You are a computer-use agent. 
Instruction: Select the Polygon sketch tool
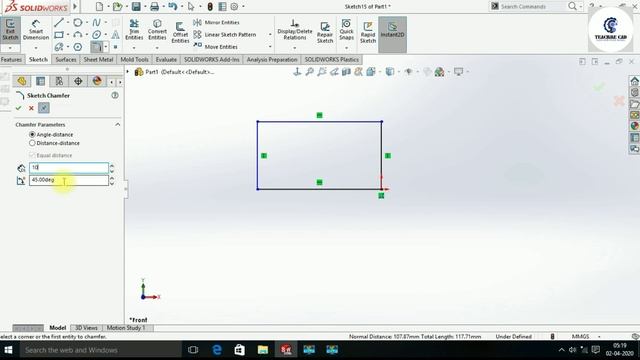click(x=78, y=47)
